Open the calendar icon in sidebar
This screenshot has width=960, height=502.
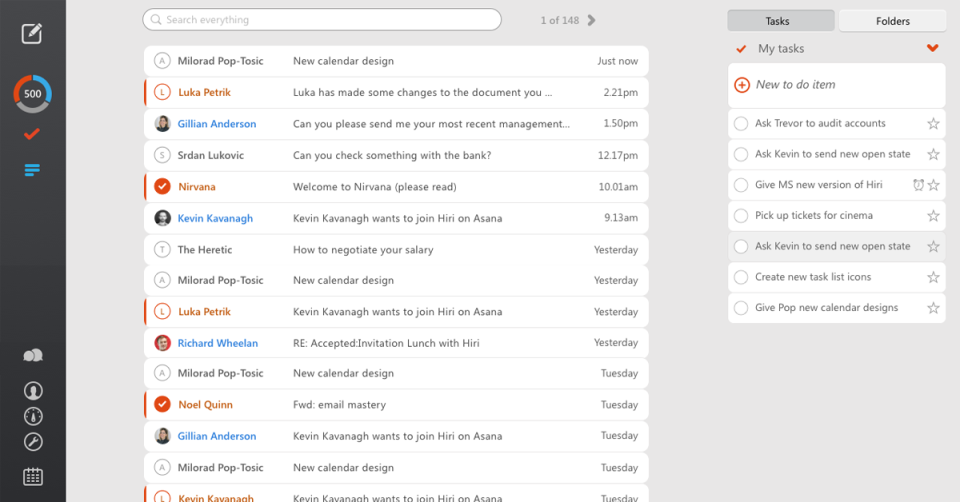tap(33, 476)
